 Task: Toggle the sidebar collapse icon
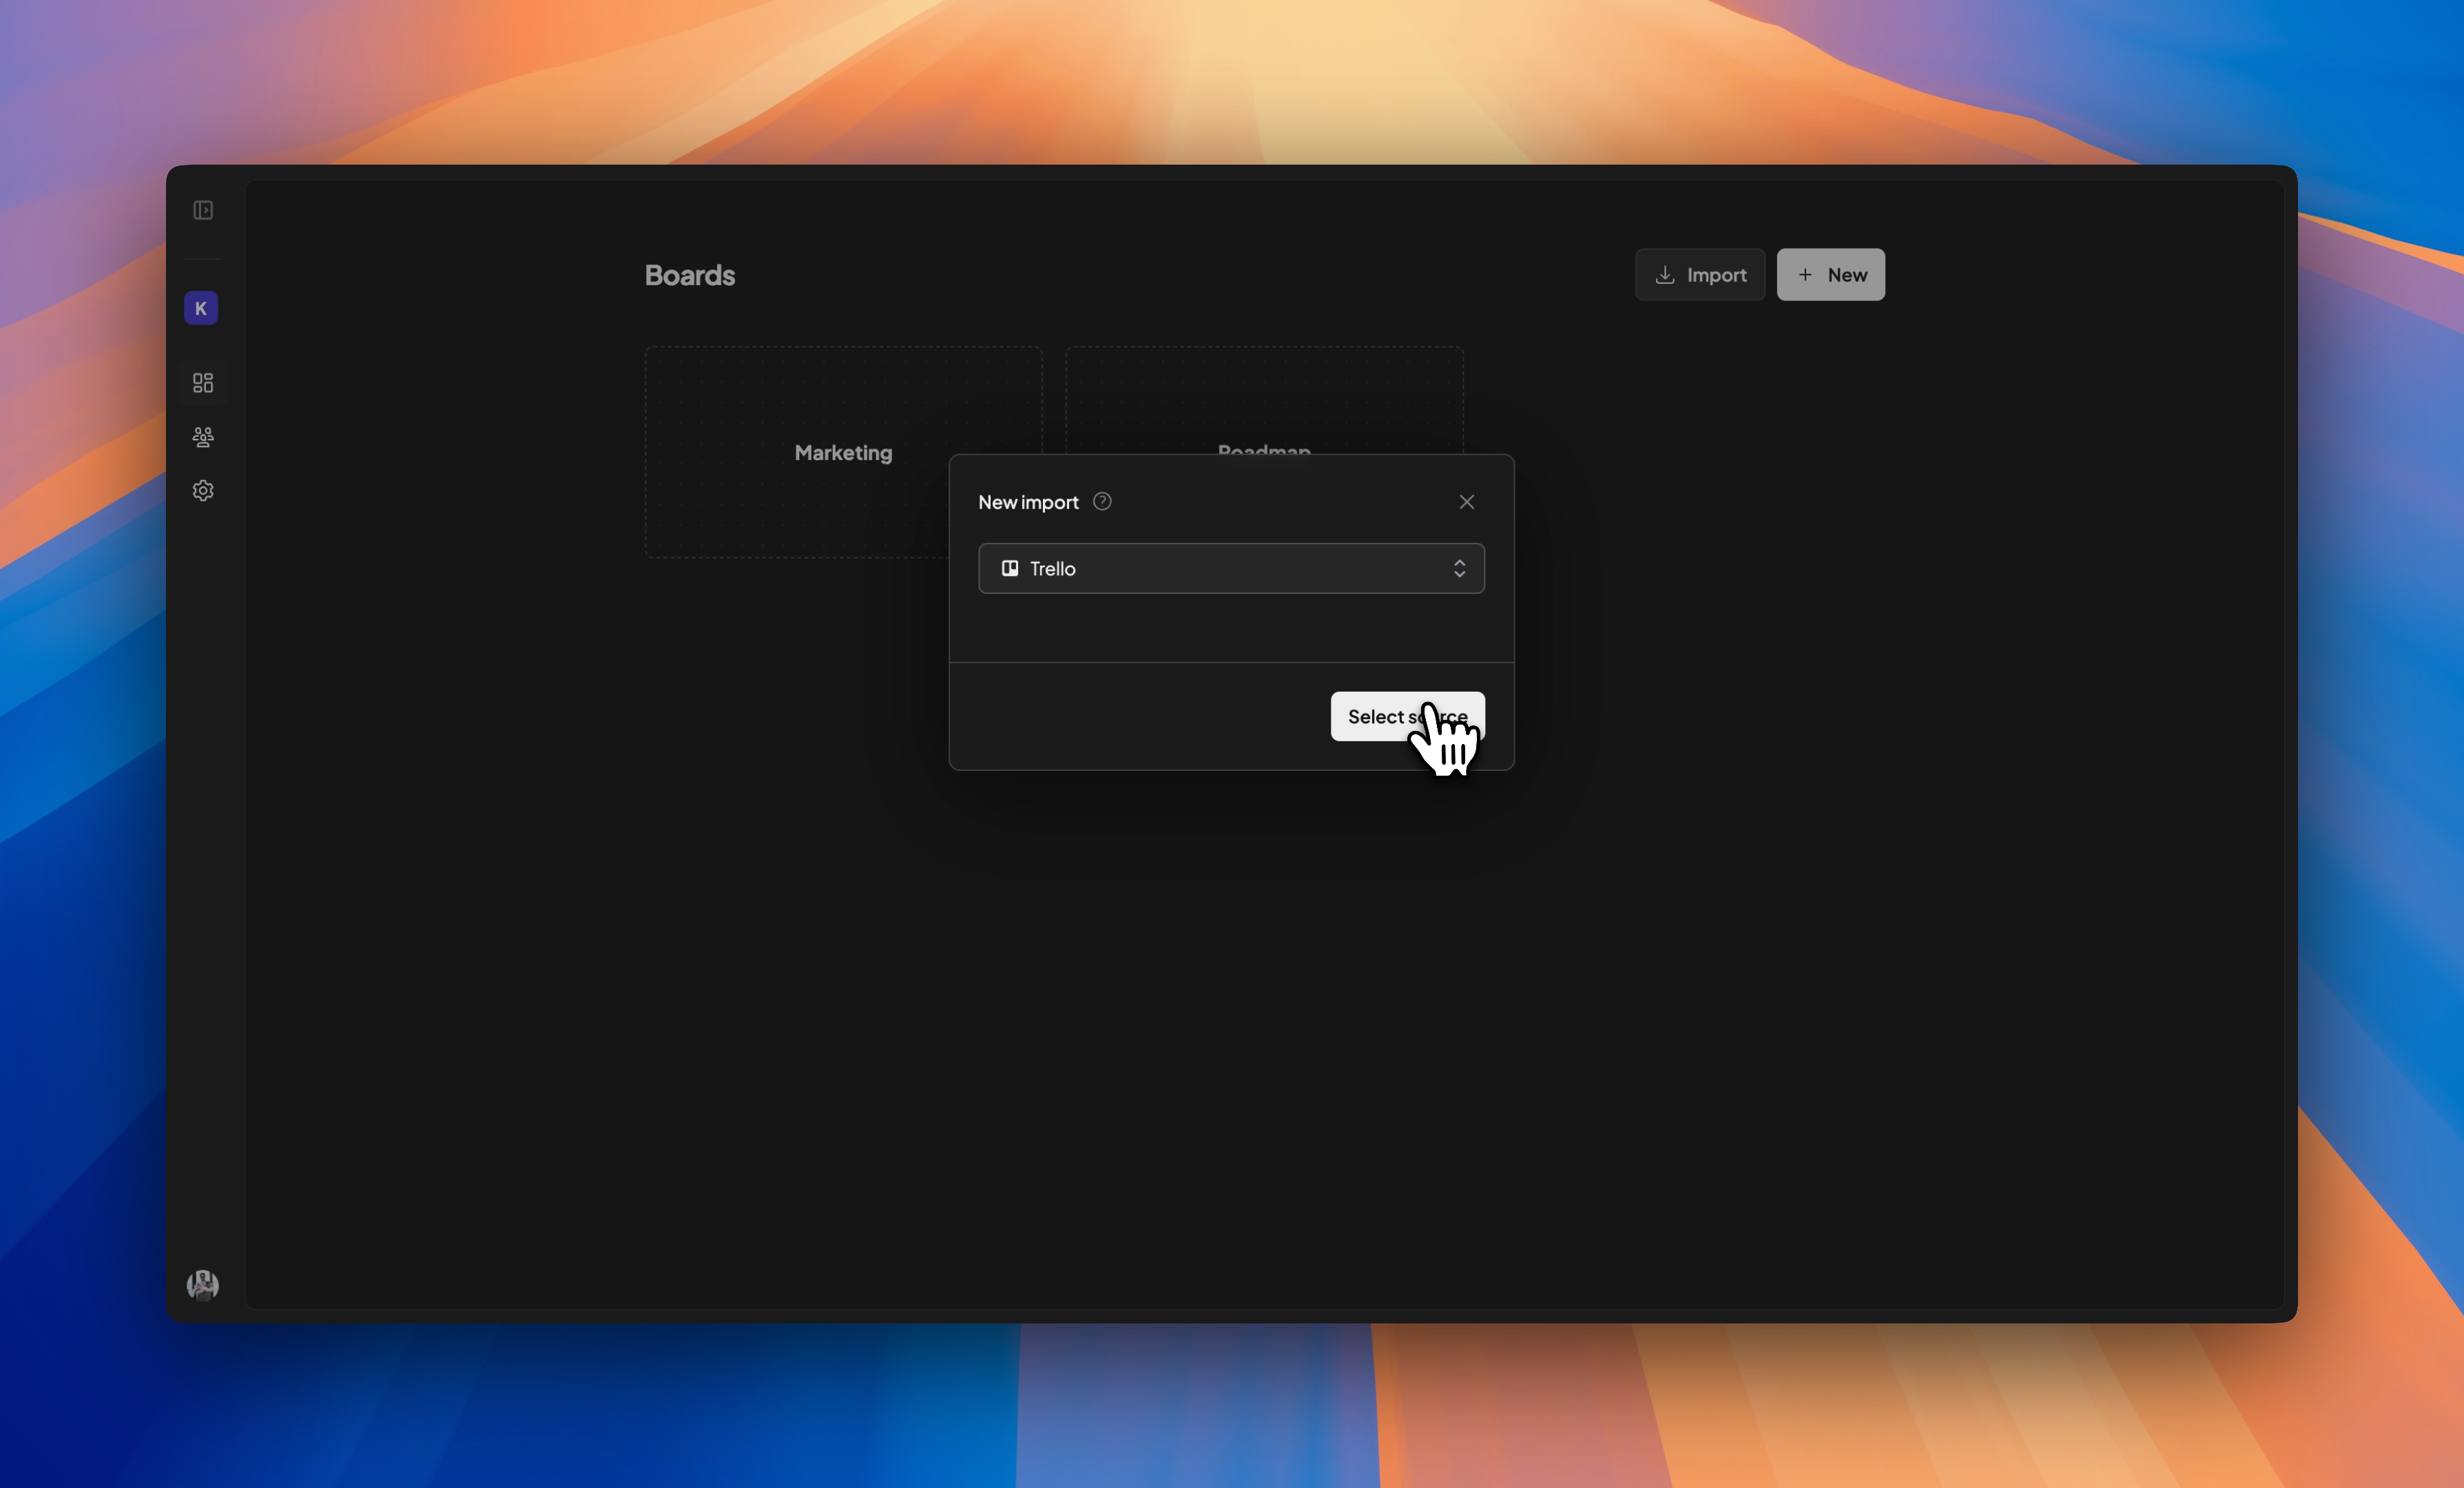click(x=203, y=210)
